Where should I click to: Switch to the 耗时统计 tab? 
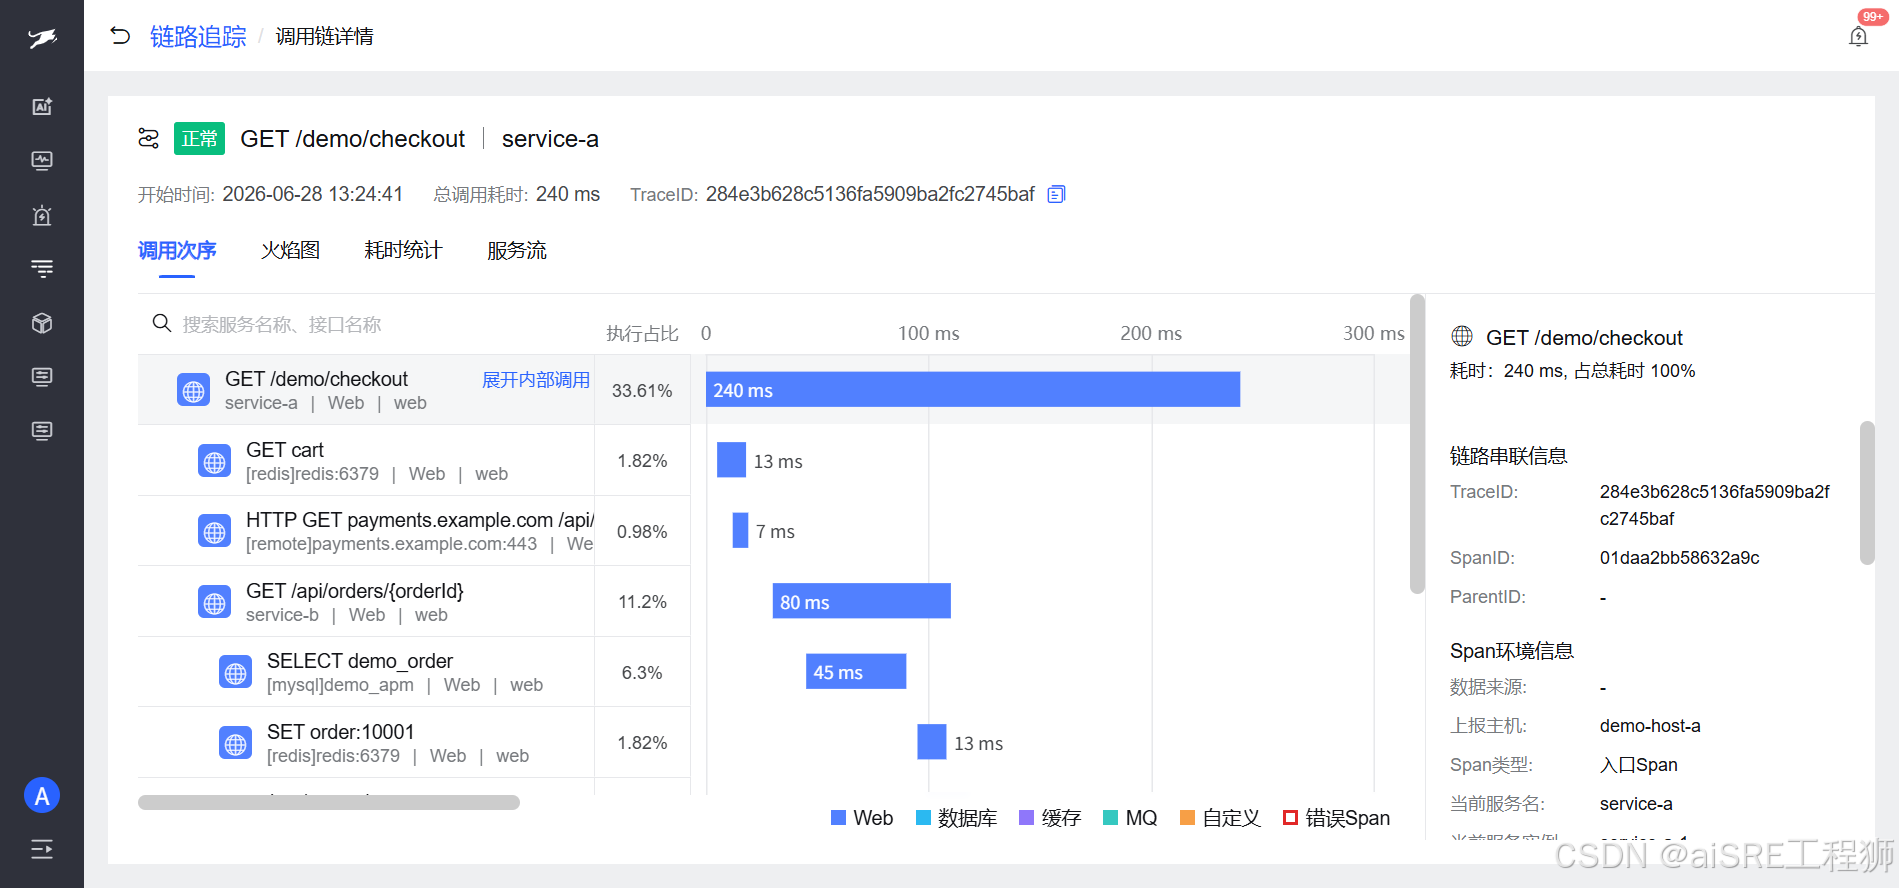coord(403,250)
